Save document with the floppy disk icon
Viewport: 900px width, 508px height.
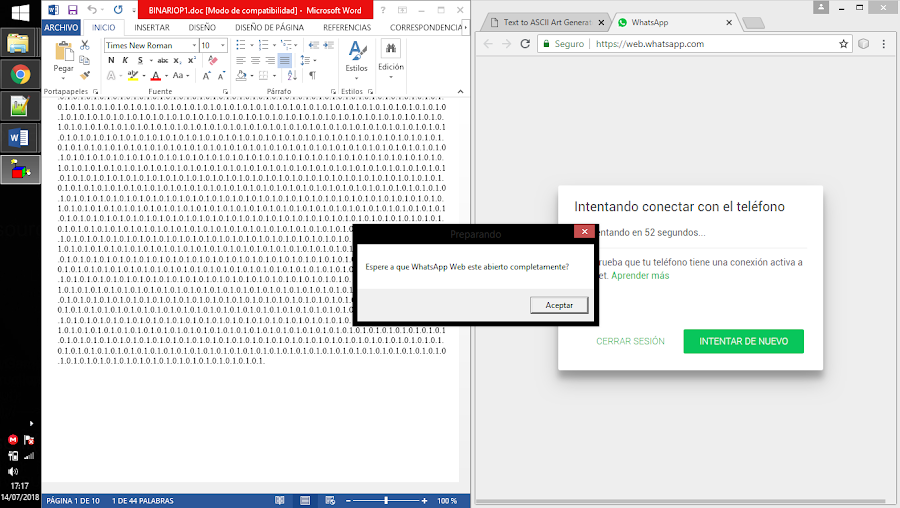point(72,10)
